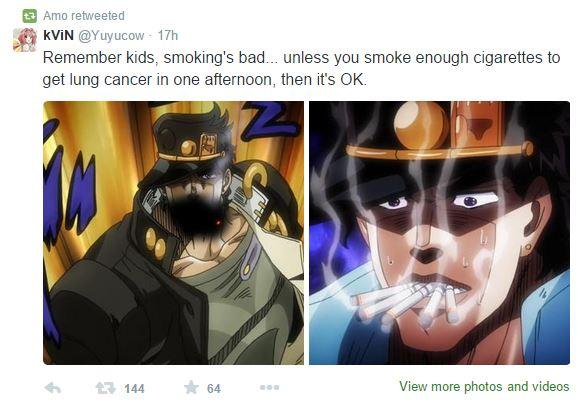Enlarge the right photo with many cigarettes
Image resolution: width=582 pixels, height=406 pixels.
tap(439, 233)
